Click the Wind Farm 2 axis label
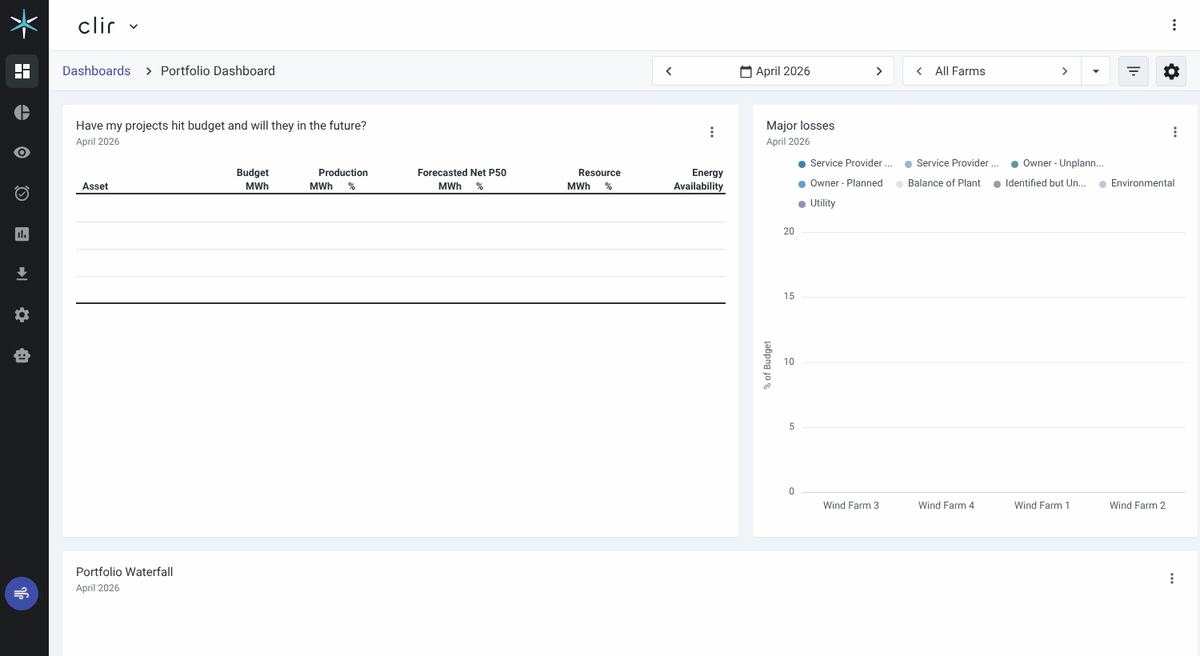This screenshot has height=656, width=1200. coord(1137,505)
